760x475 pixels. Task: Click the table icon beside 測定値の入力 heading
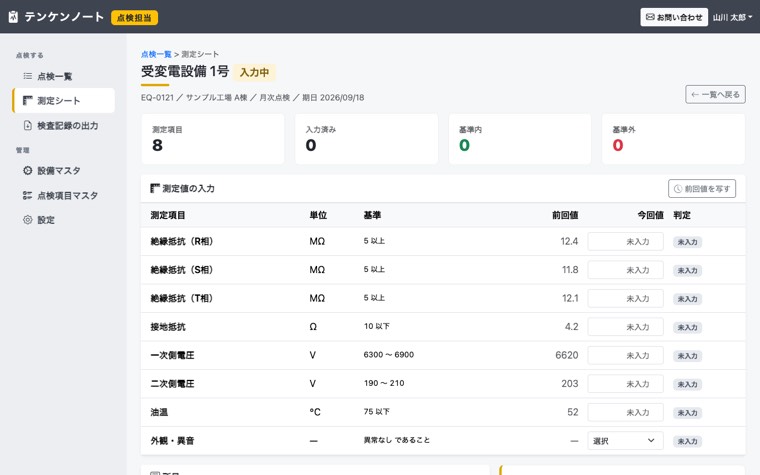[155, 188]
